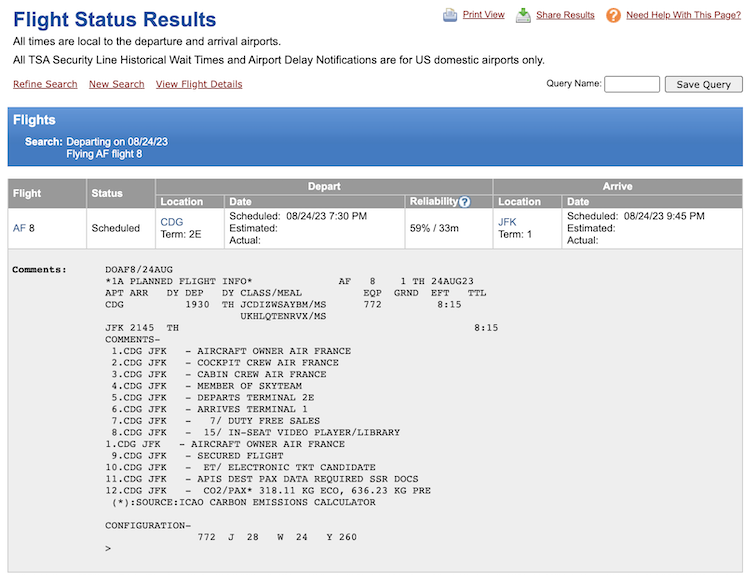Click the Reliability column header text
Image resolution: width=750 pixels, height=581 pixels.
coord(433,202)
